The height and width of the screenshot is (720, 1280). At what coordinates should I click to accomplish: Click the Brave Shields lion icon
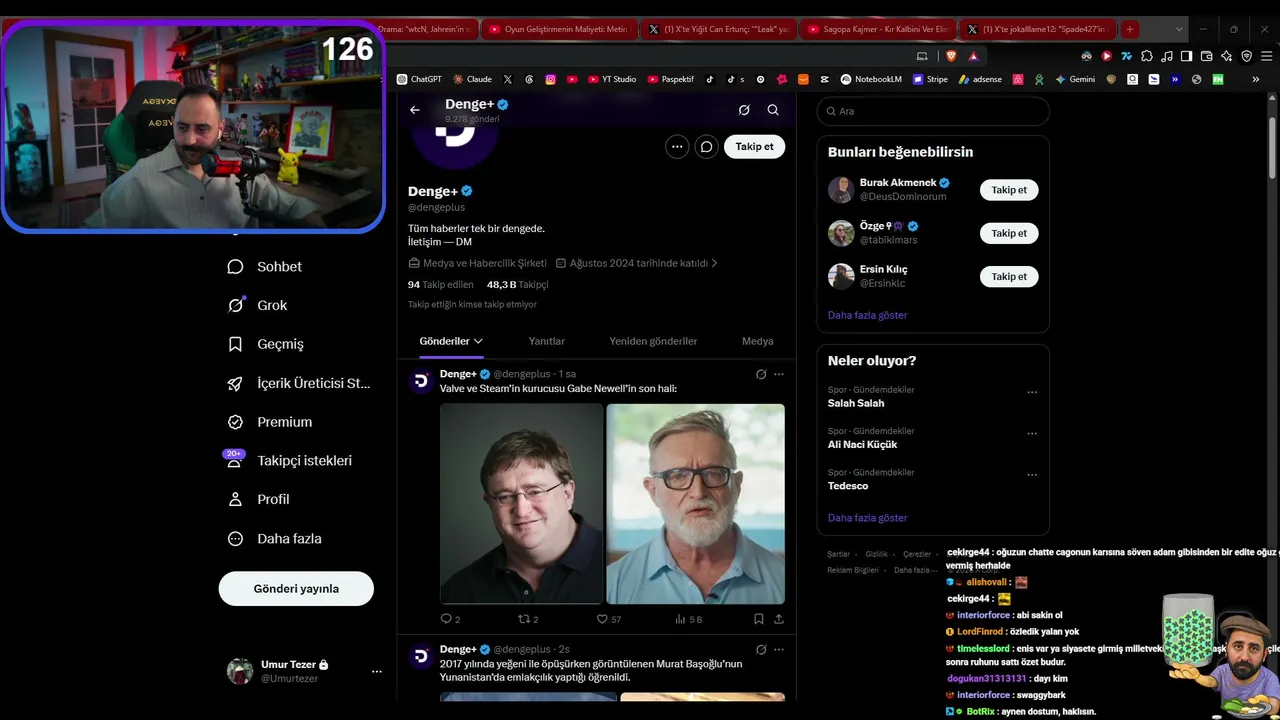click(x=951, y=56)
